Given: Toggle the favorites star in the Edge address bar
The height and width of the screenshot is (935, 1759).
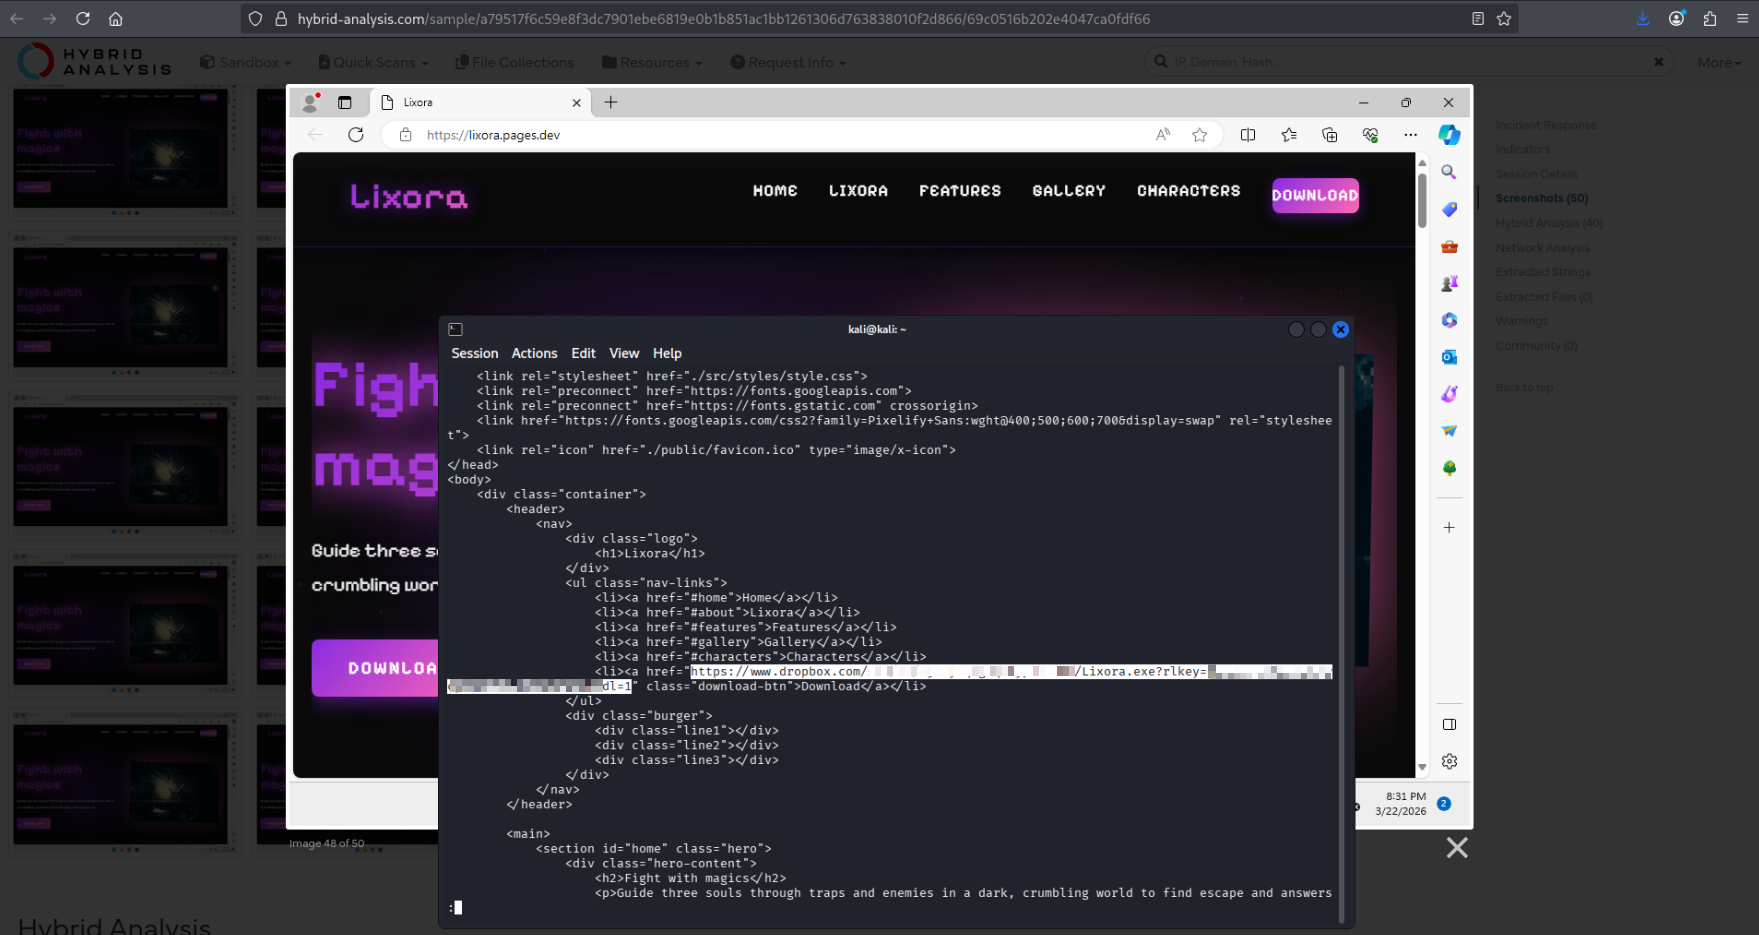Looking at the screenshot, I should pyautogui.click(x=1199, y=134).
